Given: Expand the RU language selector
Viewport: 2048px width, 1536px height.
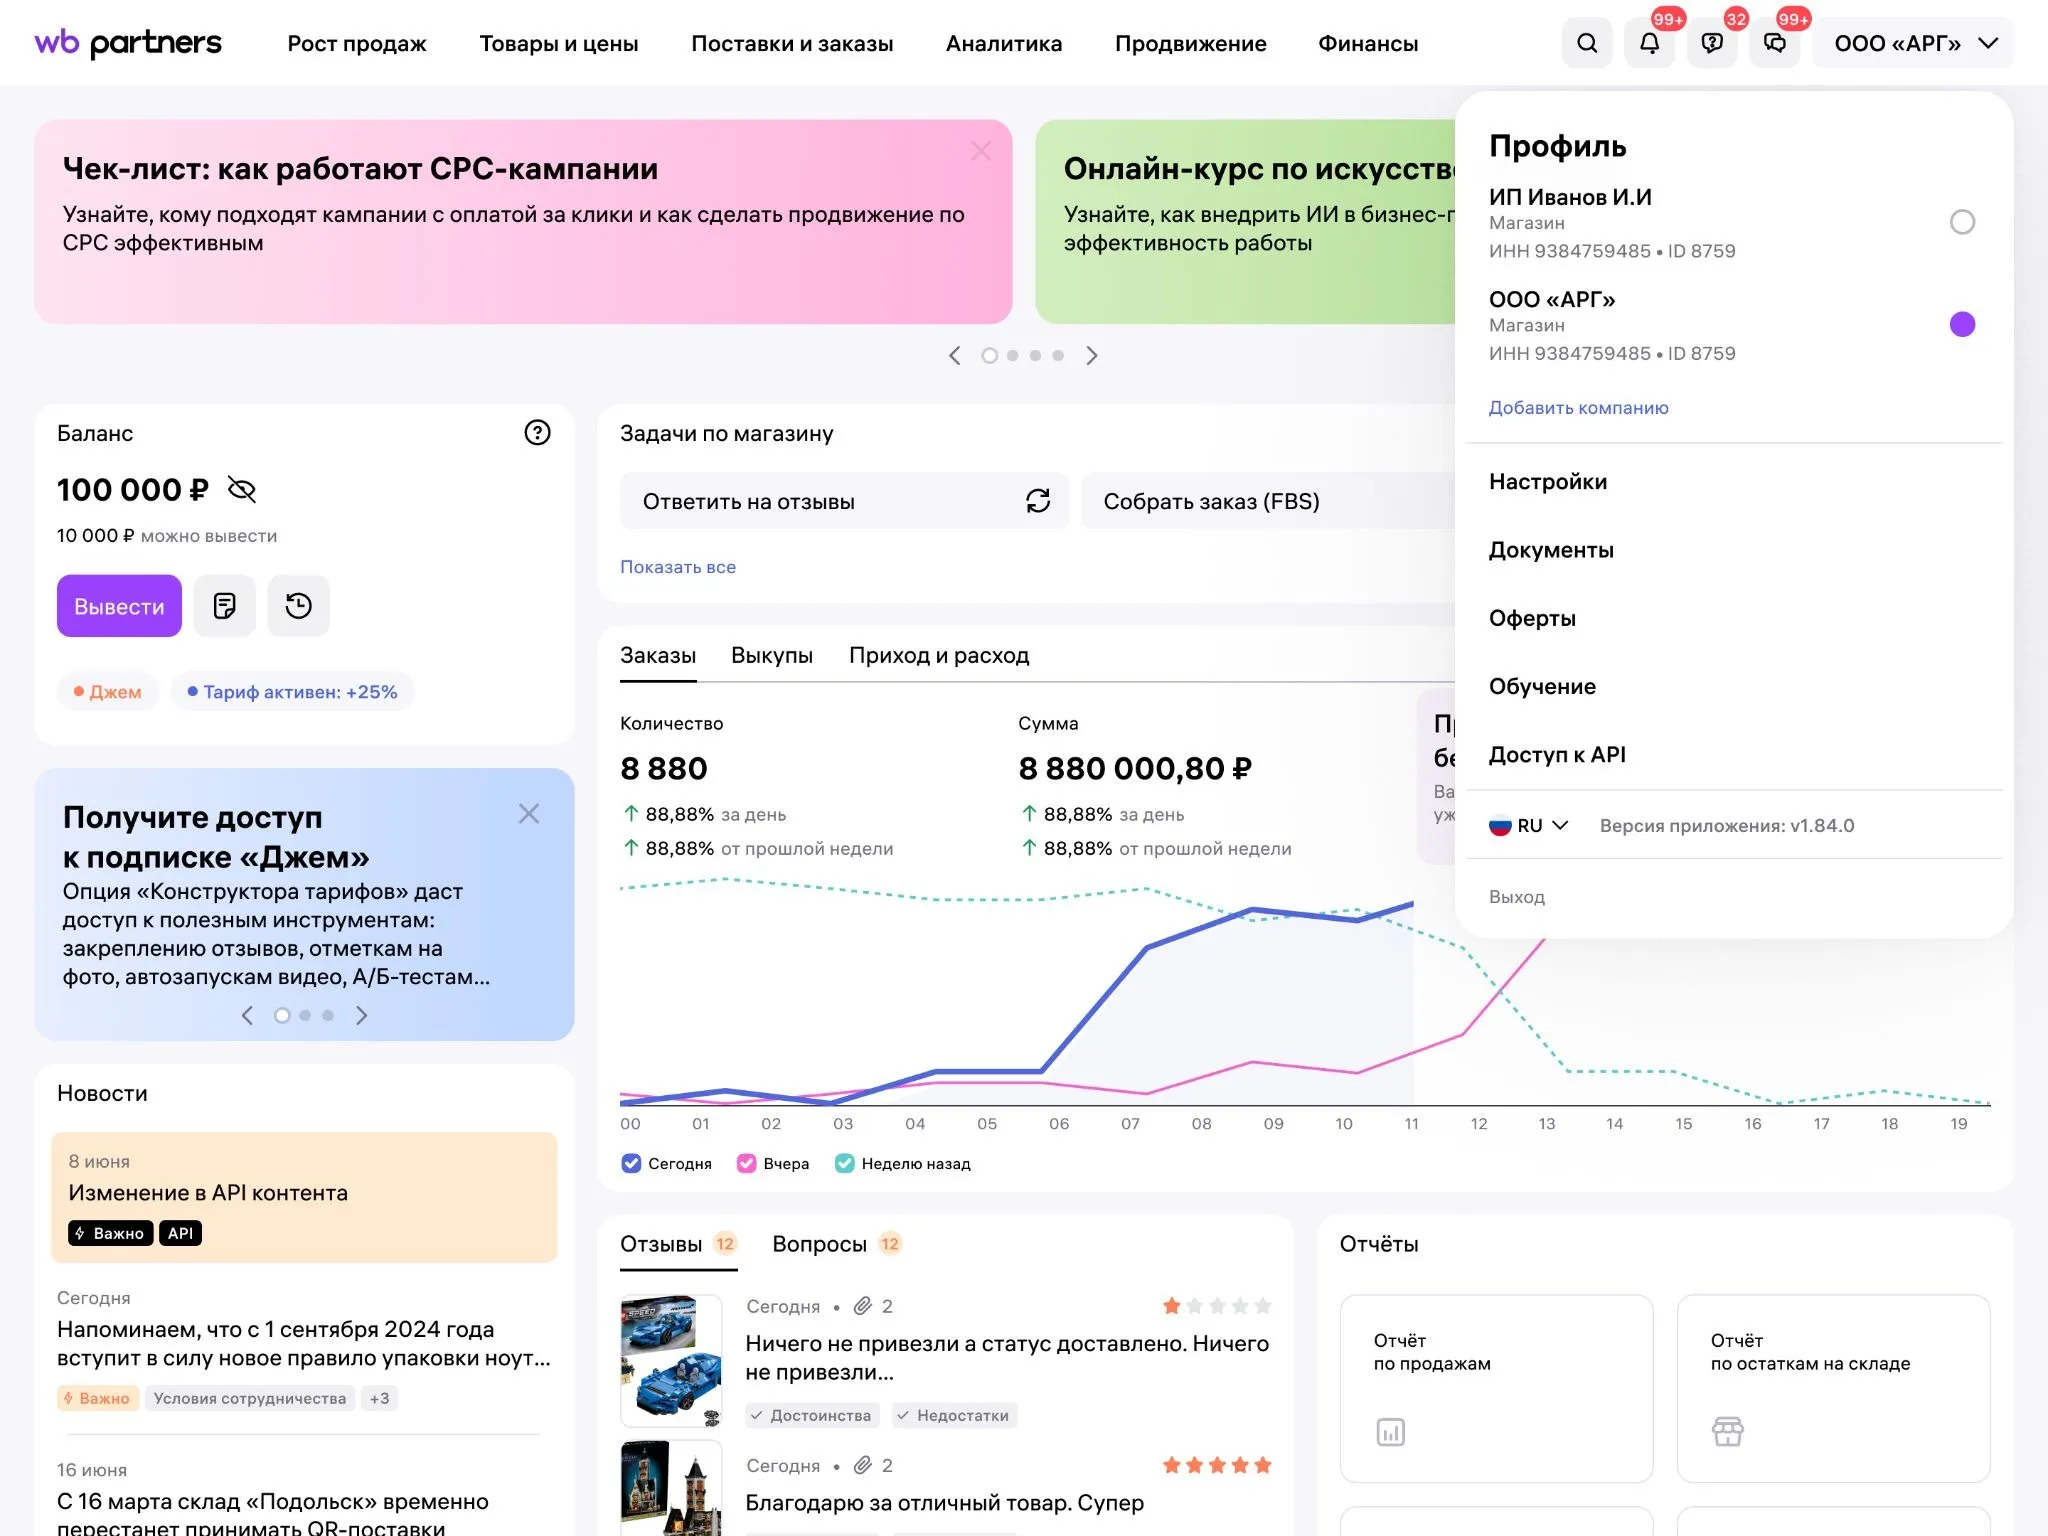Looking at the screenshot, I should [x=1529, y=825].
